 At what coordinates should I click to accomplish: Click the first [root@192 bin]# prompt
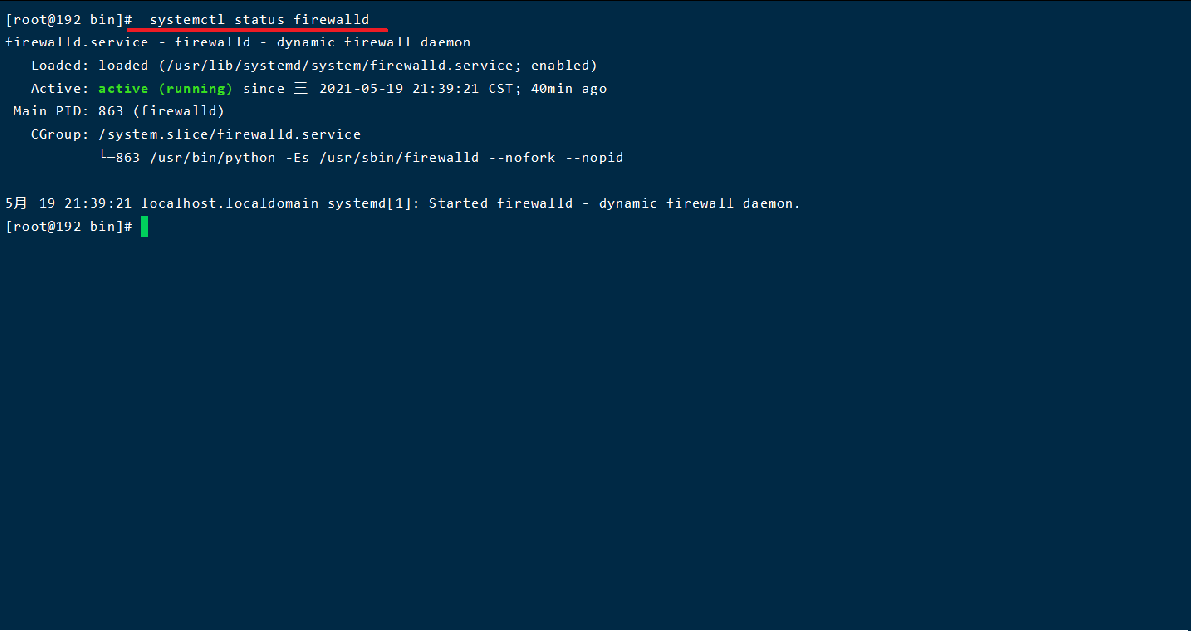click(69, 20)
